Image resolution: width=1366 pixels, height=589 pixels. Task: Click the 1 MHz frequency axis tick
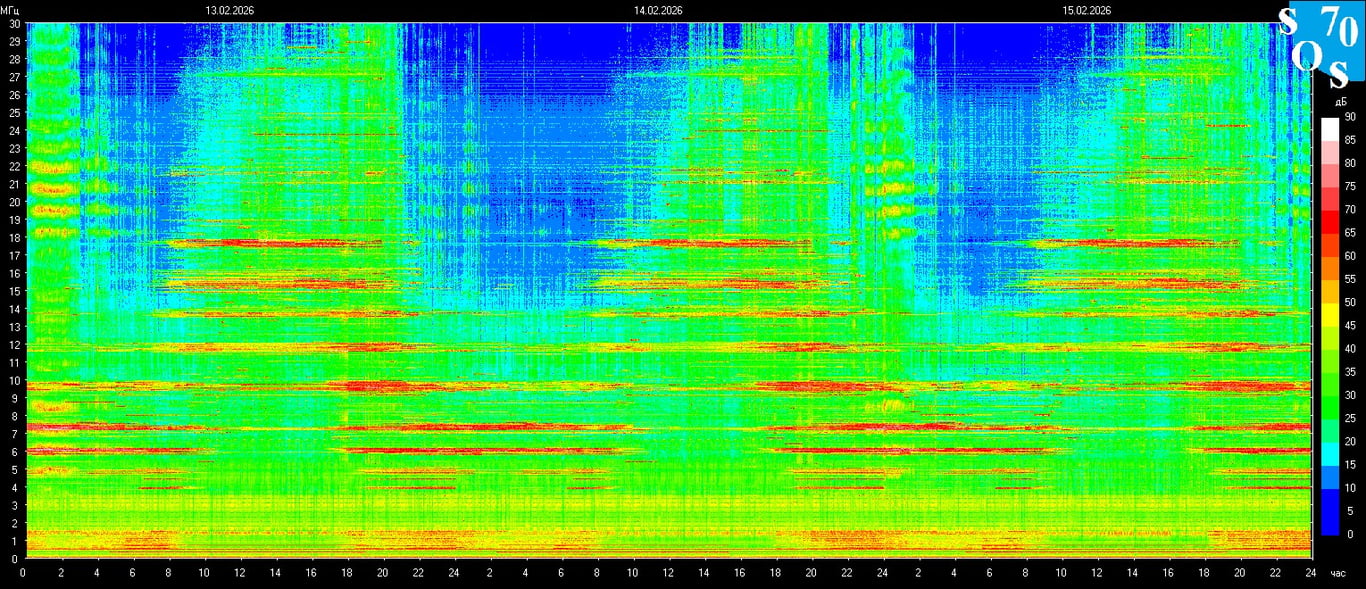pos(14,541)
